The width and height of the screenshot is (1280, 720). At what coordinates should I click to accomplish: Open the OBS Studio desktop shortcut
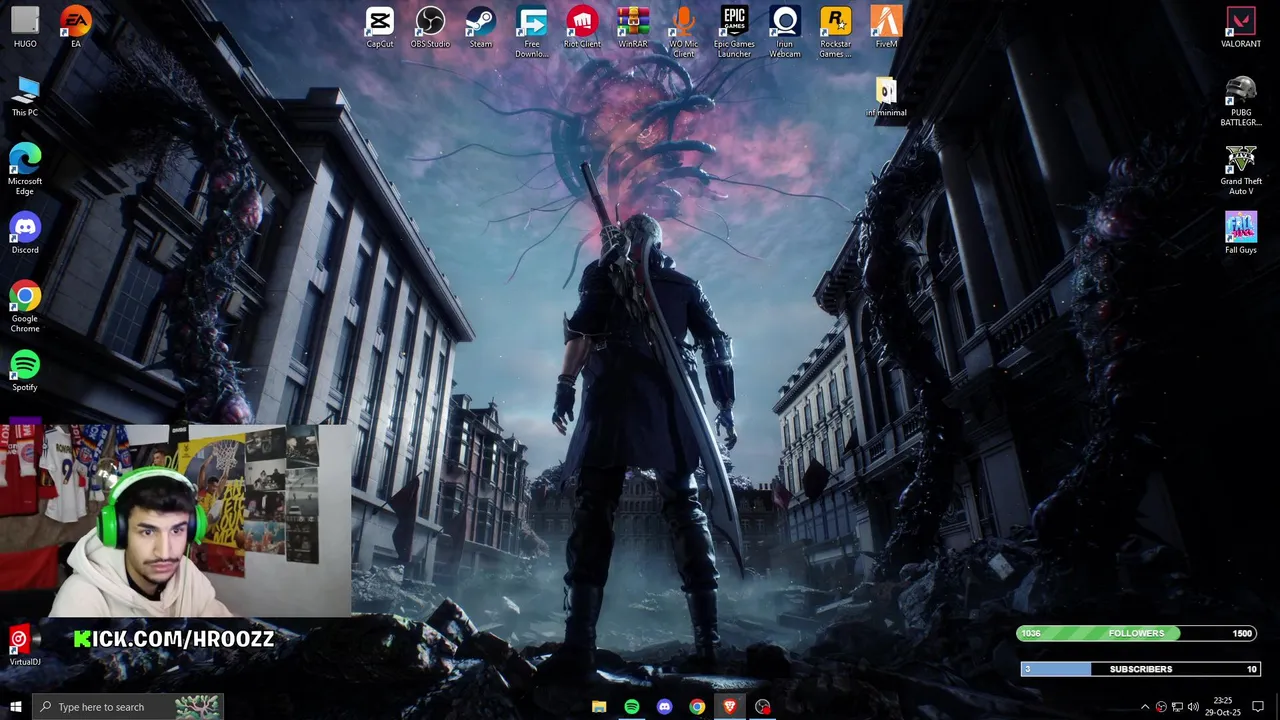tap(430, 27)
